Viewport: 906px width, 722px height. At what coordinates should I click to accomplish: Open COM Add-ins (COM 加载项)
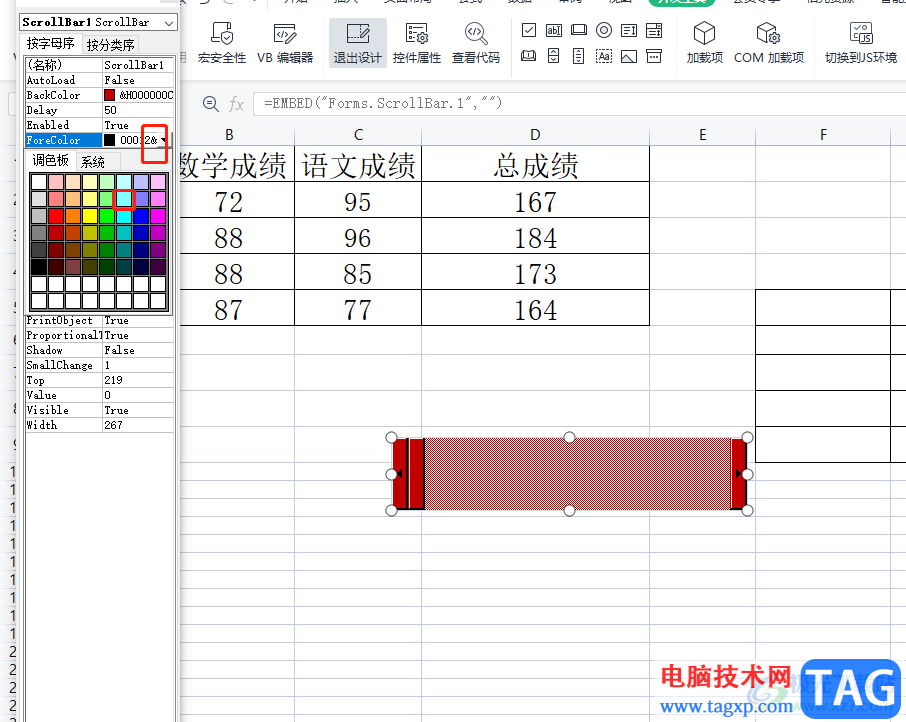(x=768, y=43)
